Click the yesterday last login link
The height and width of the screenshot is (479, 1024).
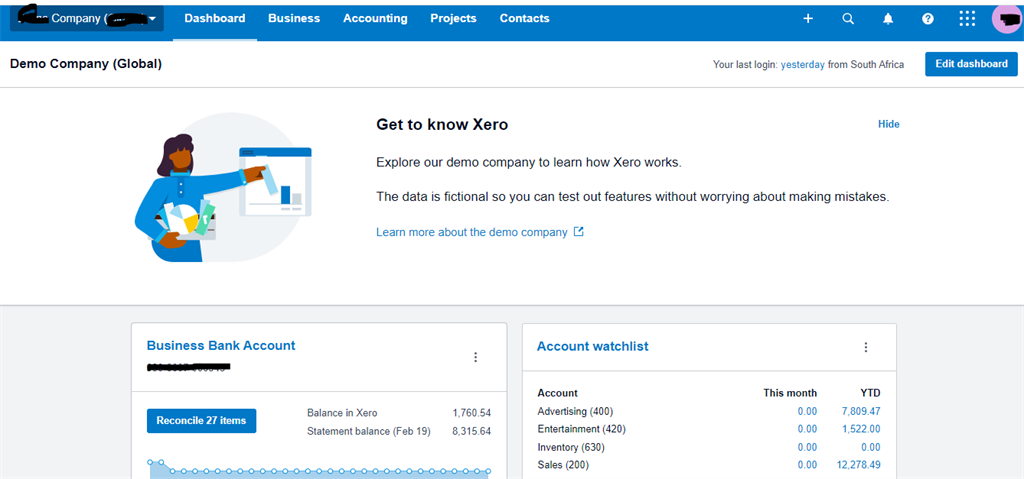point(803,65)
